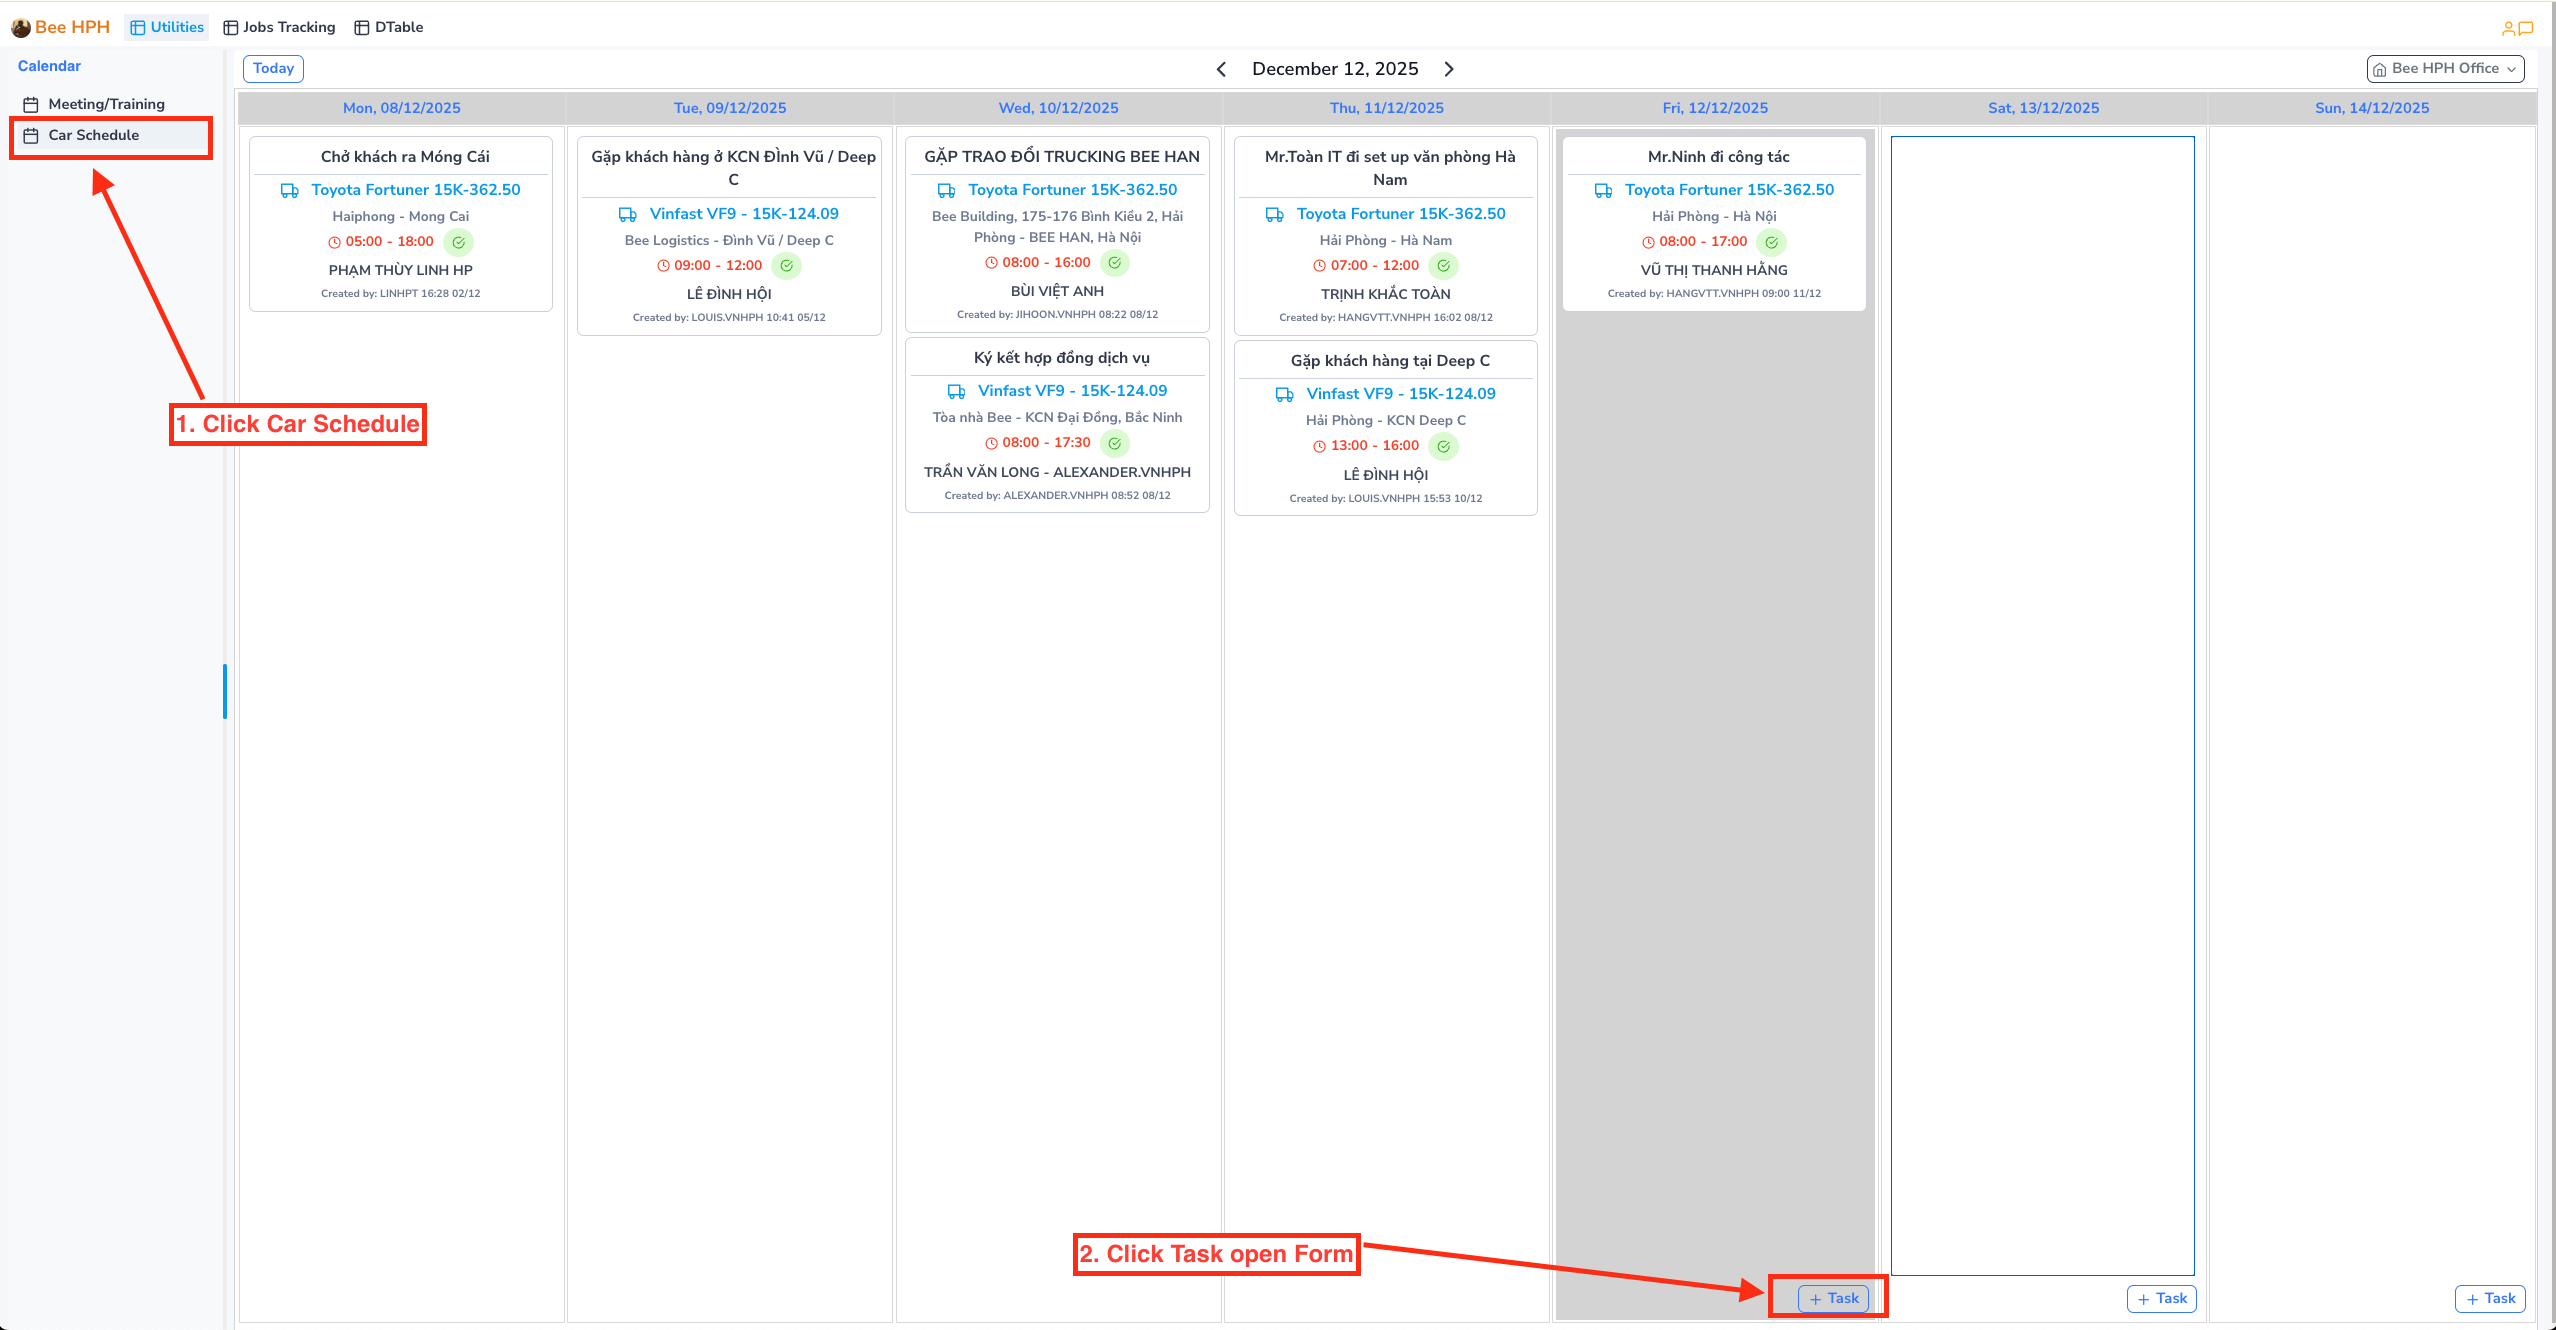Click truck icon on Mr.Toàn IT card
The width and height of the screenshot is (2556, 1330).
1275,214
